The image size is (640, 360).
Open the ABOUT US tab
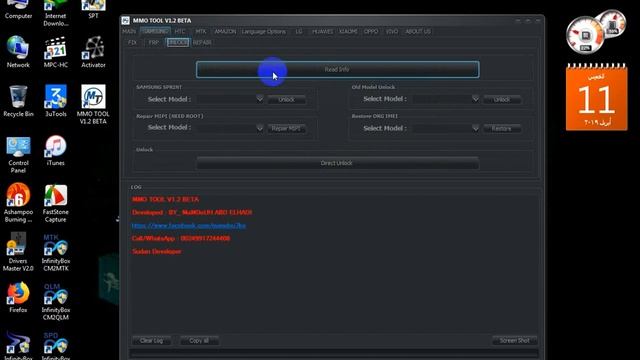click(x=418, y=31)
